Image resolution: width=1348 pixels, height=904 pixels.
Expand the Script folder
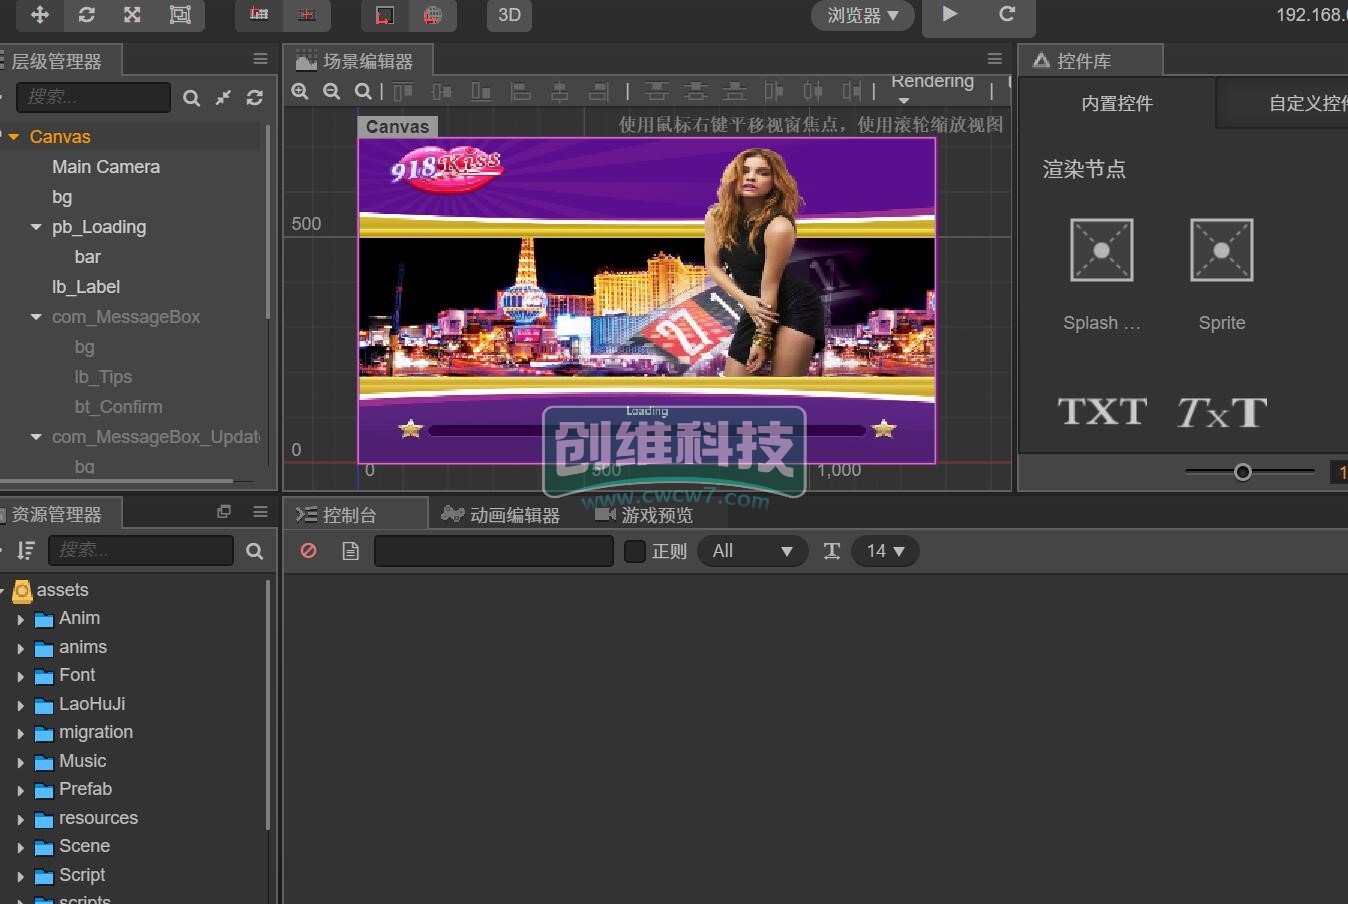(x=20, y=877)
